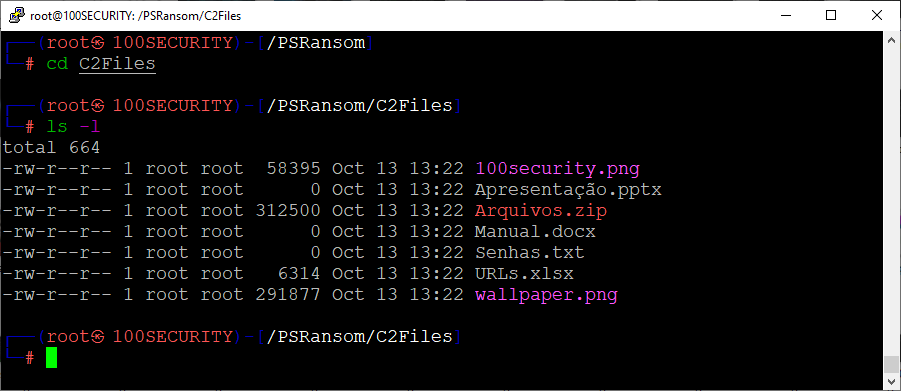Open the PuTTY icon system menu
The image size is (901, 391).
18,16
